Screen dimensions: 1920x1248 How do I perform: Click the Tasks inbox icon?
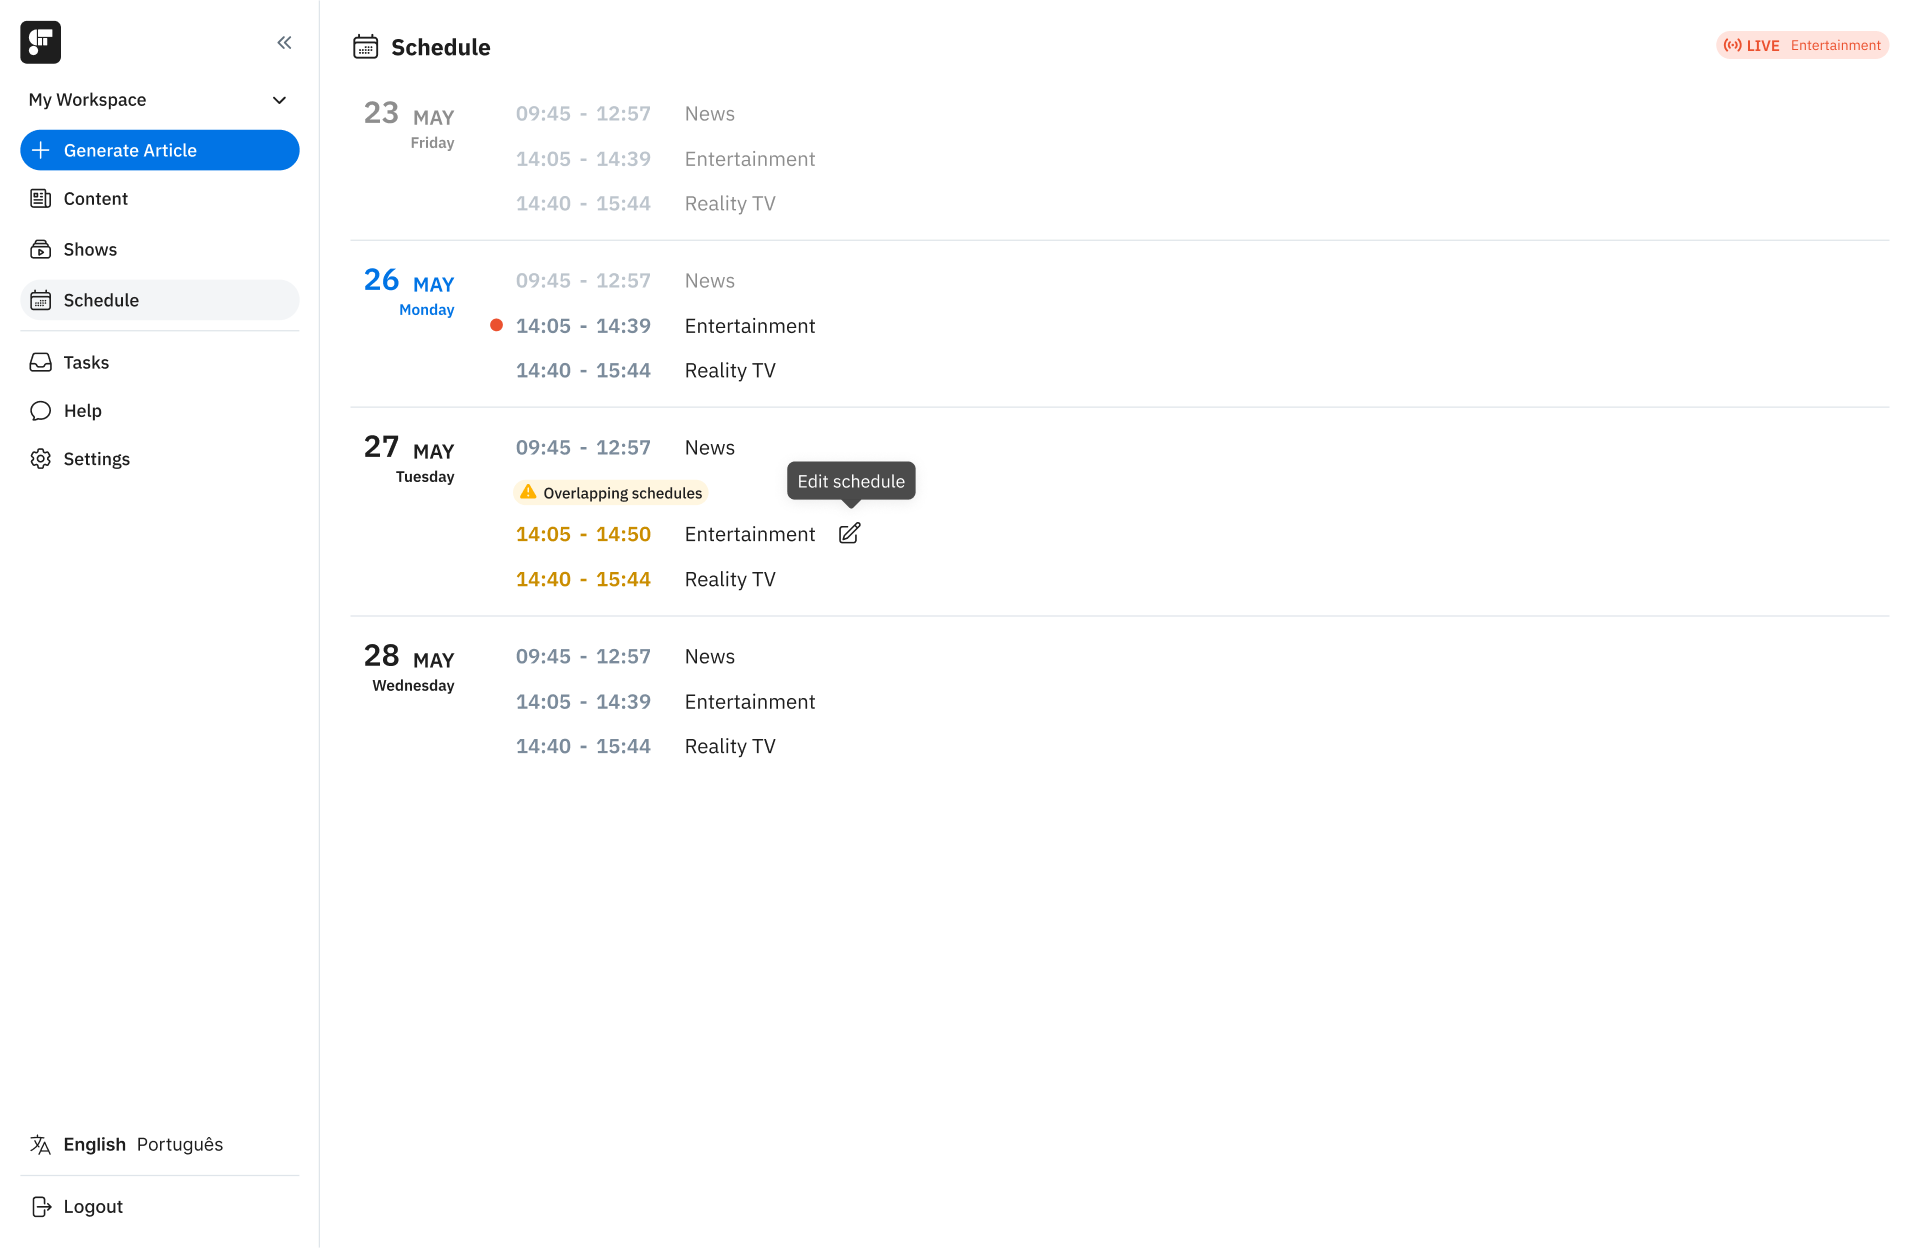click(x=41, y=363)
